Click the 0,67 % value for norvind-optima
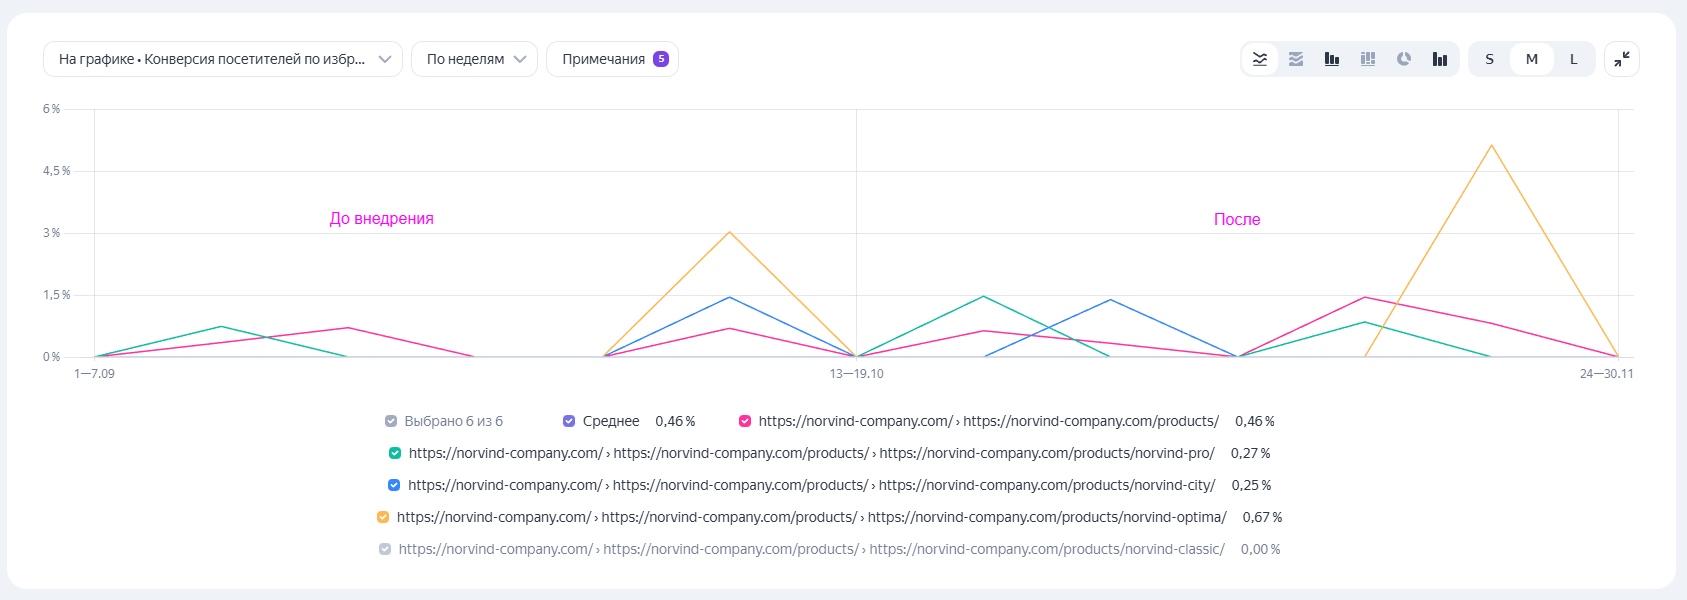The image size is (1687, 600). pyautogui.click(x=1262, y=517)
